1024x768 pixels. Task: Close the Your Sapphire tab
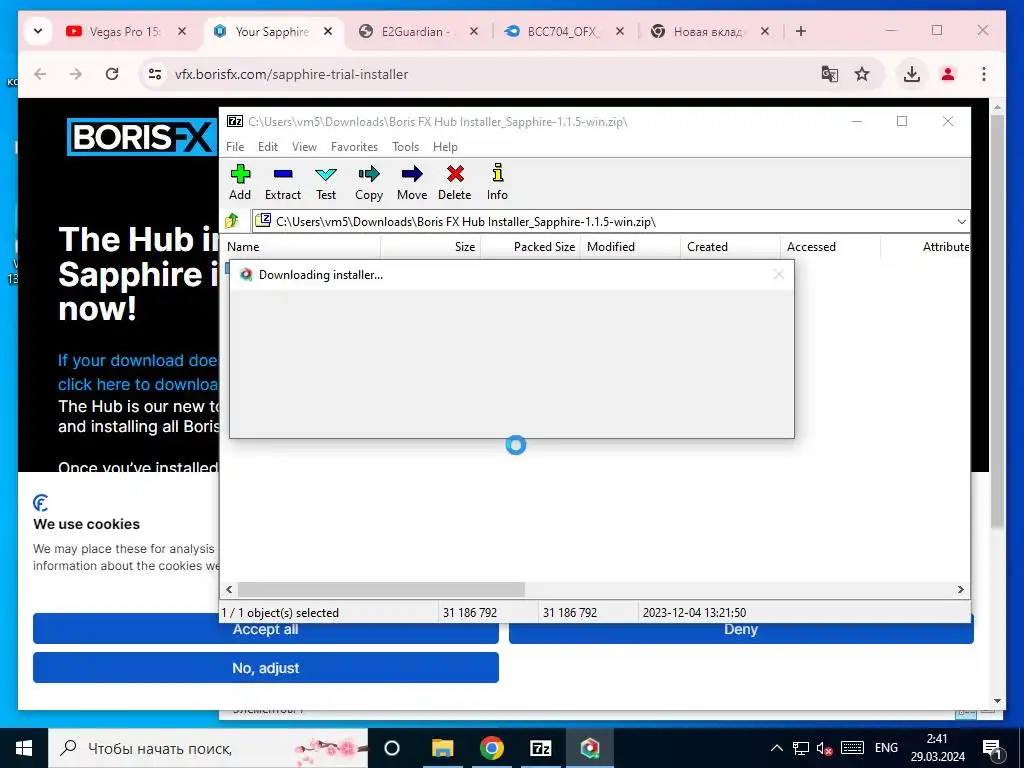click(x=328, y=31)
